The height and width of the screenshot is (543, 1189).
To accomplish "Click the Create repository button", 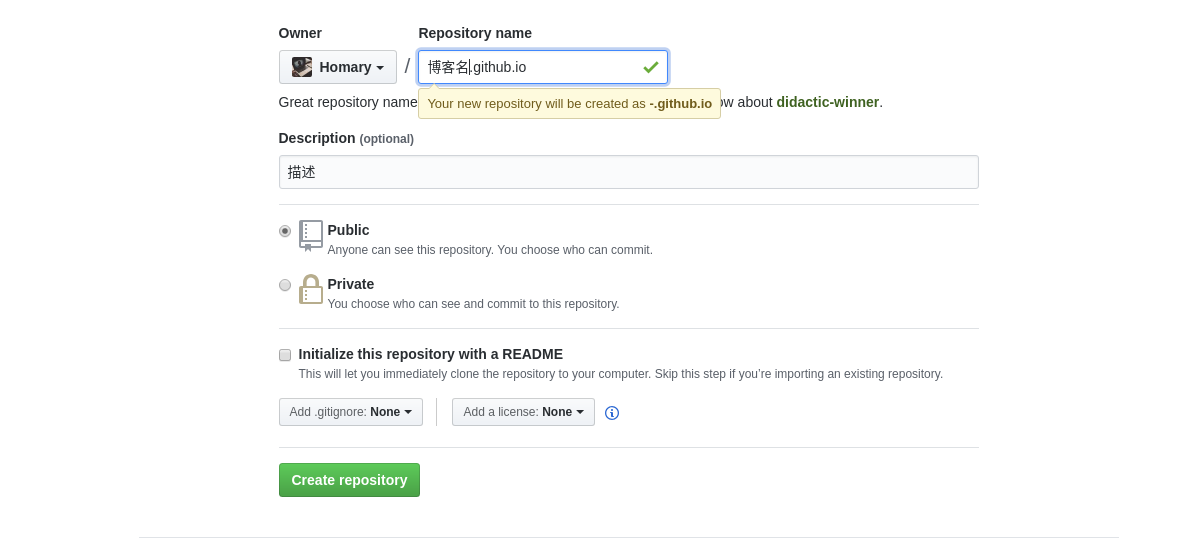I will tap(350, 480).
